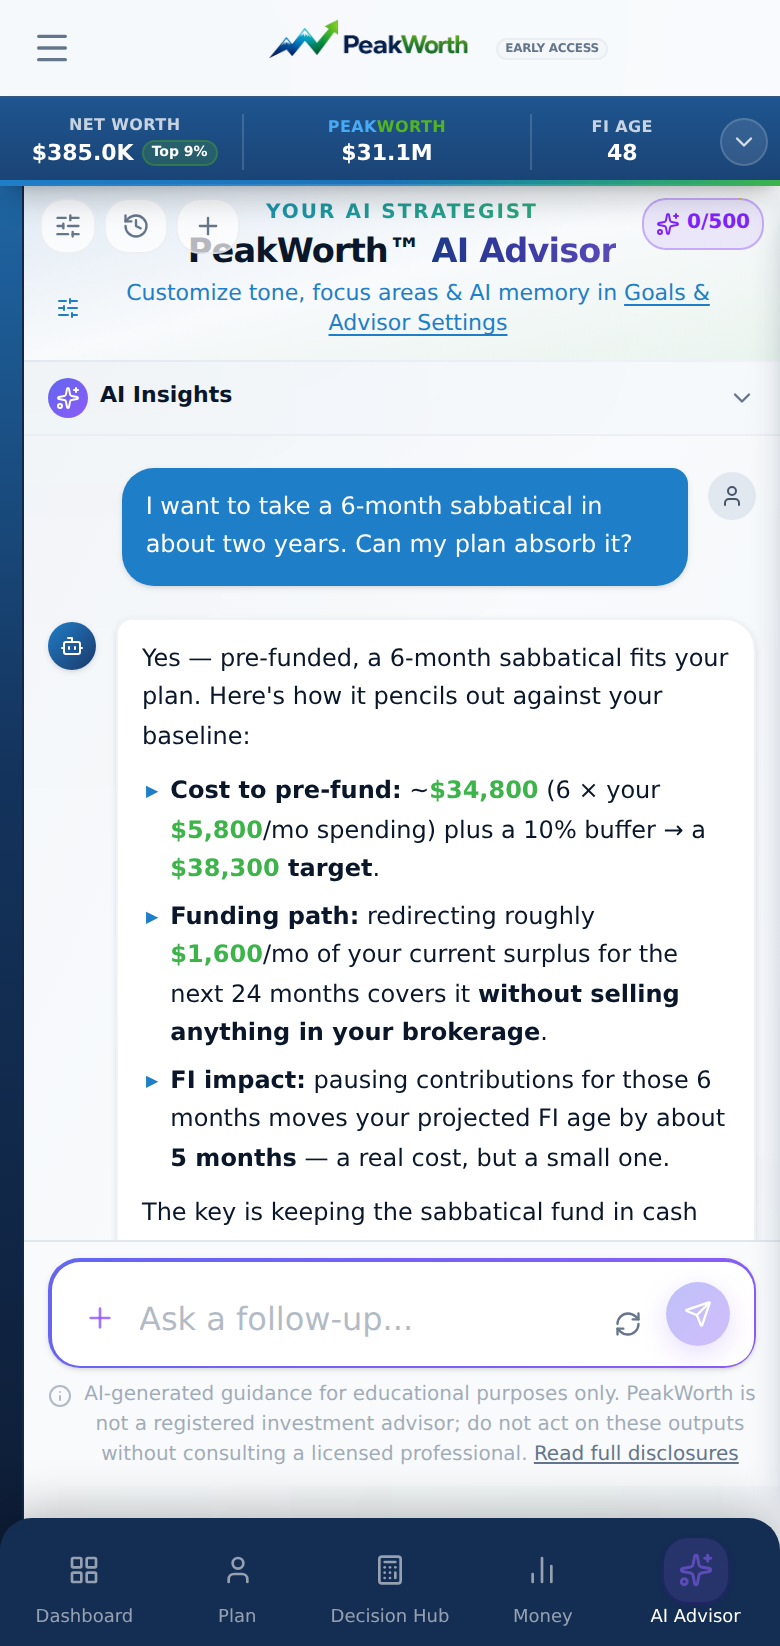Expand the stats bar chevron

click(x=744, y=142)
